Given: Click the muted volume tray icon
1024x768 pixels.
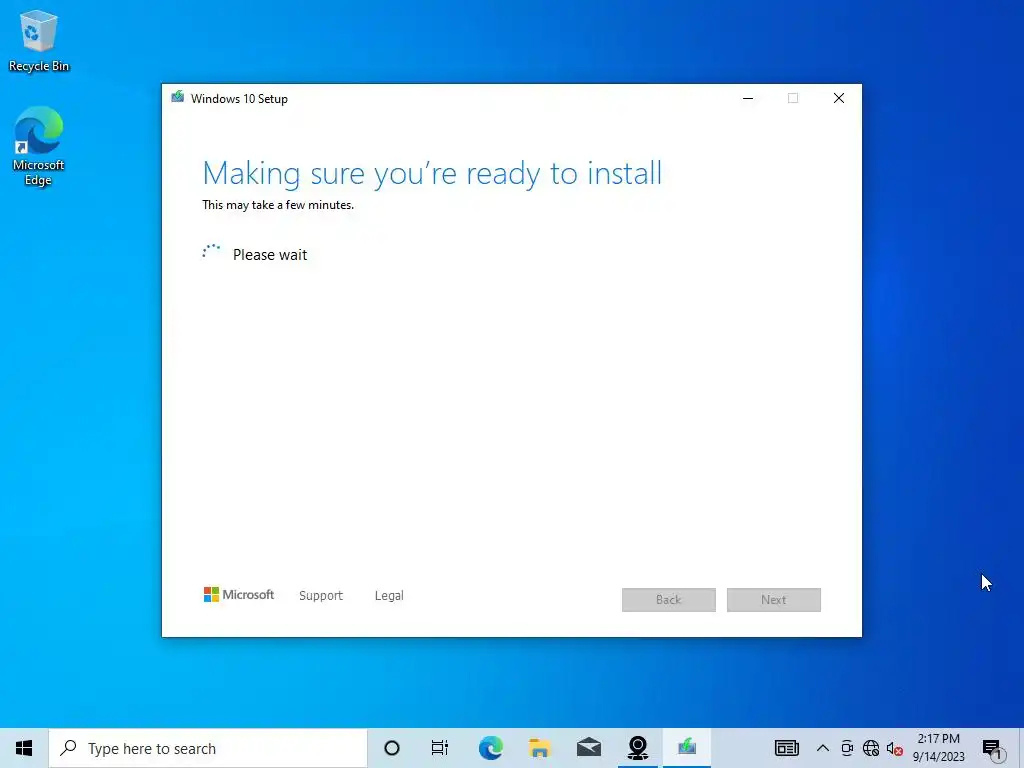Looking at the screenshot, I should [x=895, y=748].
